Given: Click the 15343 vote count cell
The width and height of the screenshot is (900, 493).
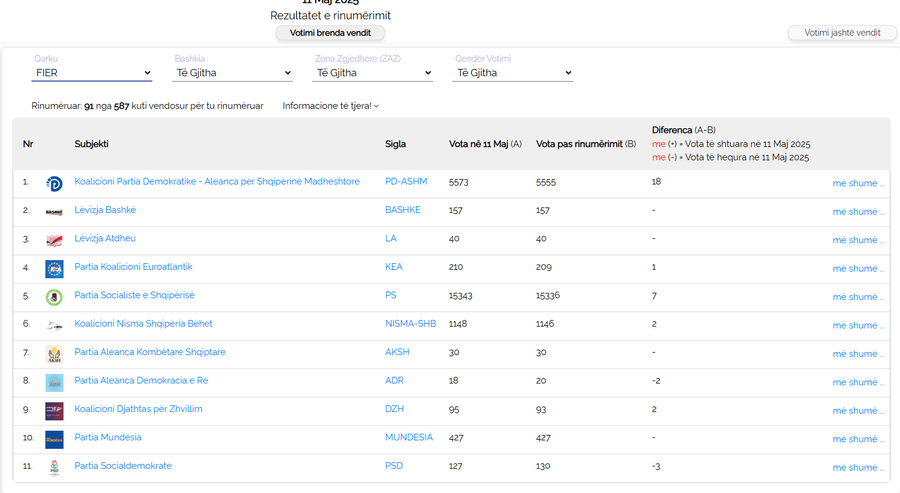Looking at the screenshot, I should click(x=460, y=296).
